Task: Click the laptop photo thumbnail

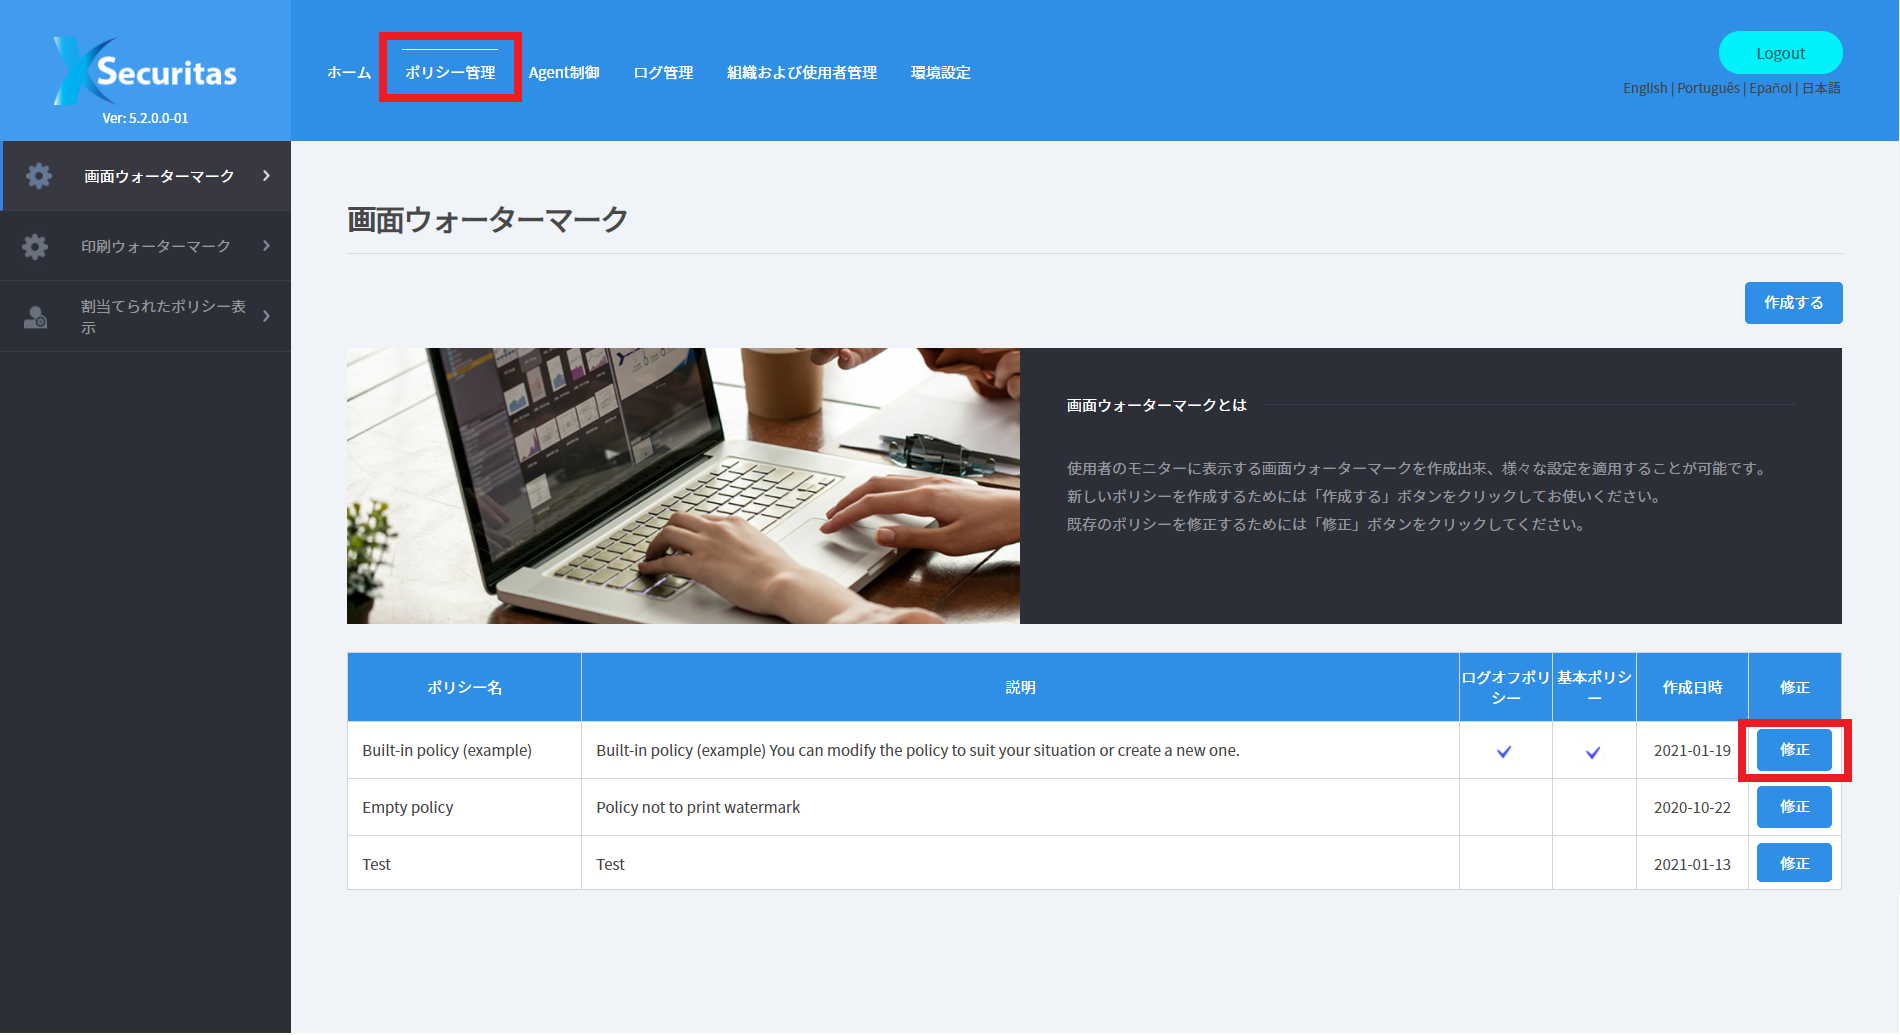Action: coord(683,486)
